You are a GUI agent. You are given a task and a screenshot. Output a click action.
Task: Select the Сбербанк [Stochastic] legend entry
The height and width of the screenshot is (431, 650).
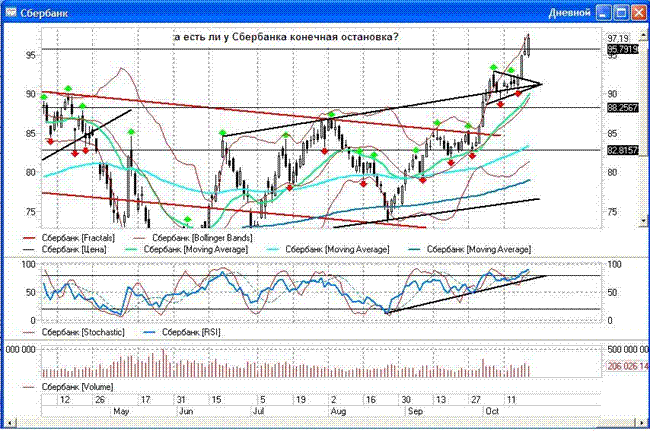(73, 332)
